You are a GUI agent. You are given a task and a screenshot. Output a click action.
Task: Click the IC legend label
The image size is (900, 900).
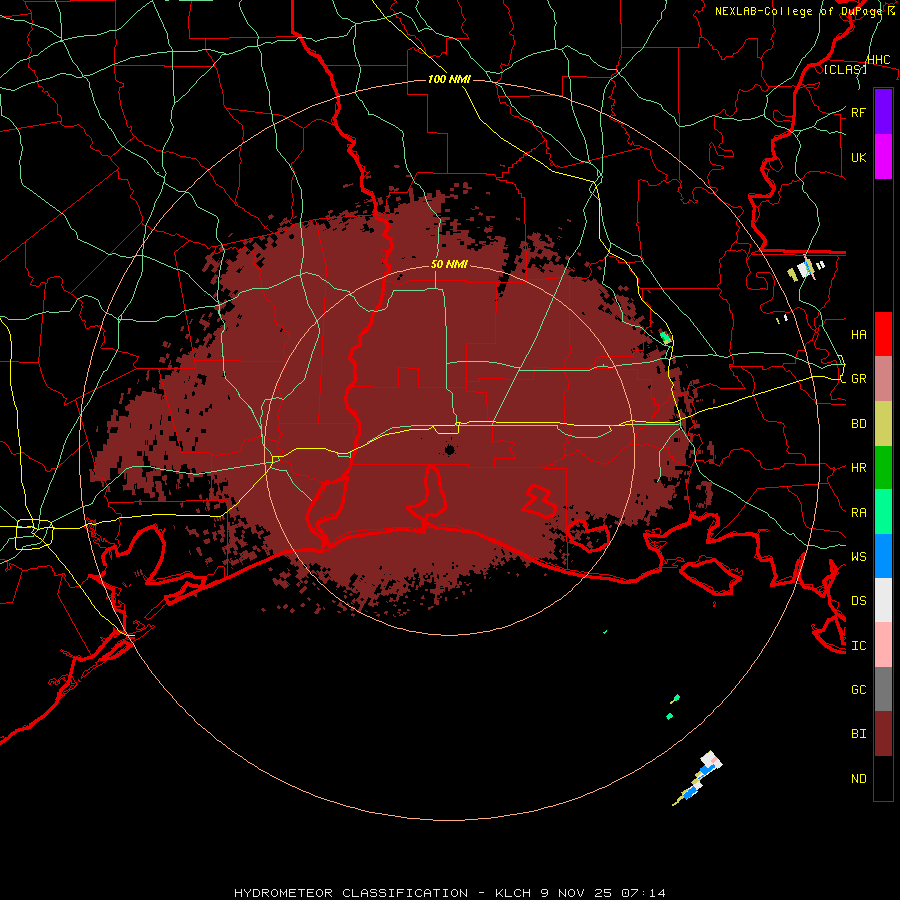tap(858, 646)
